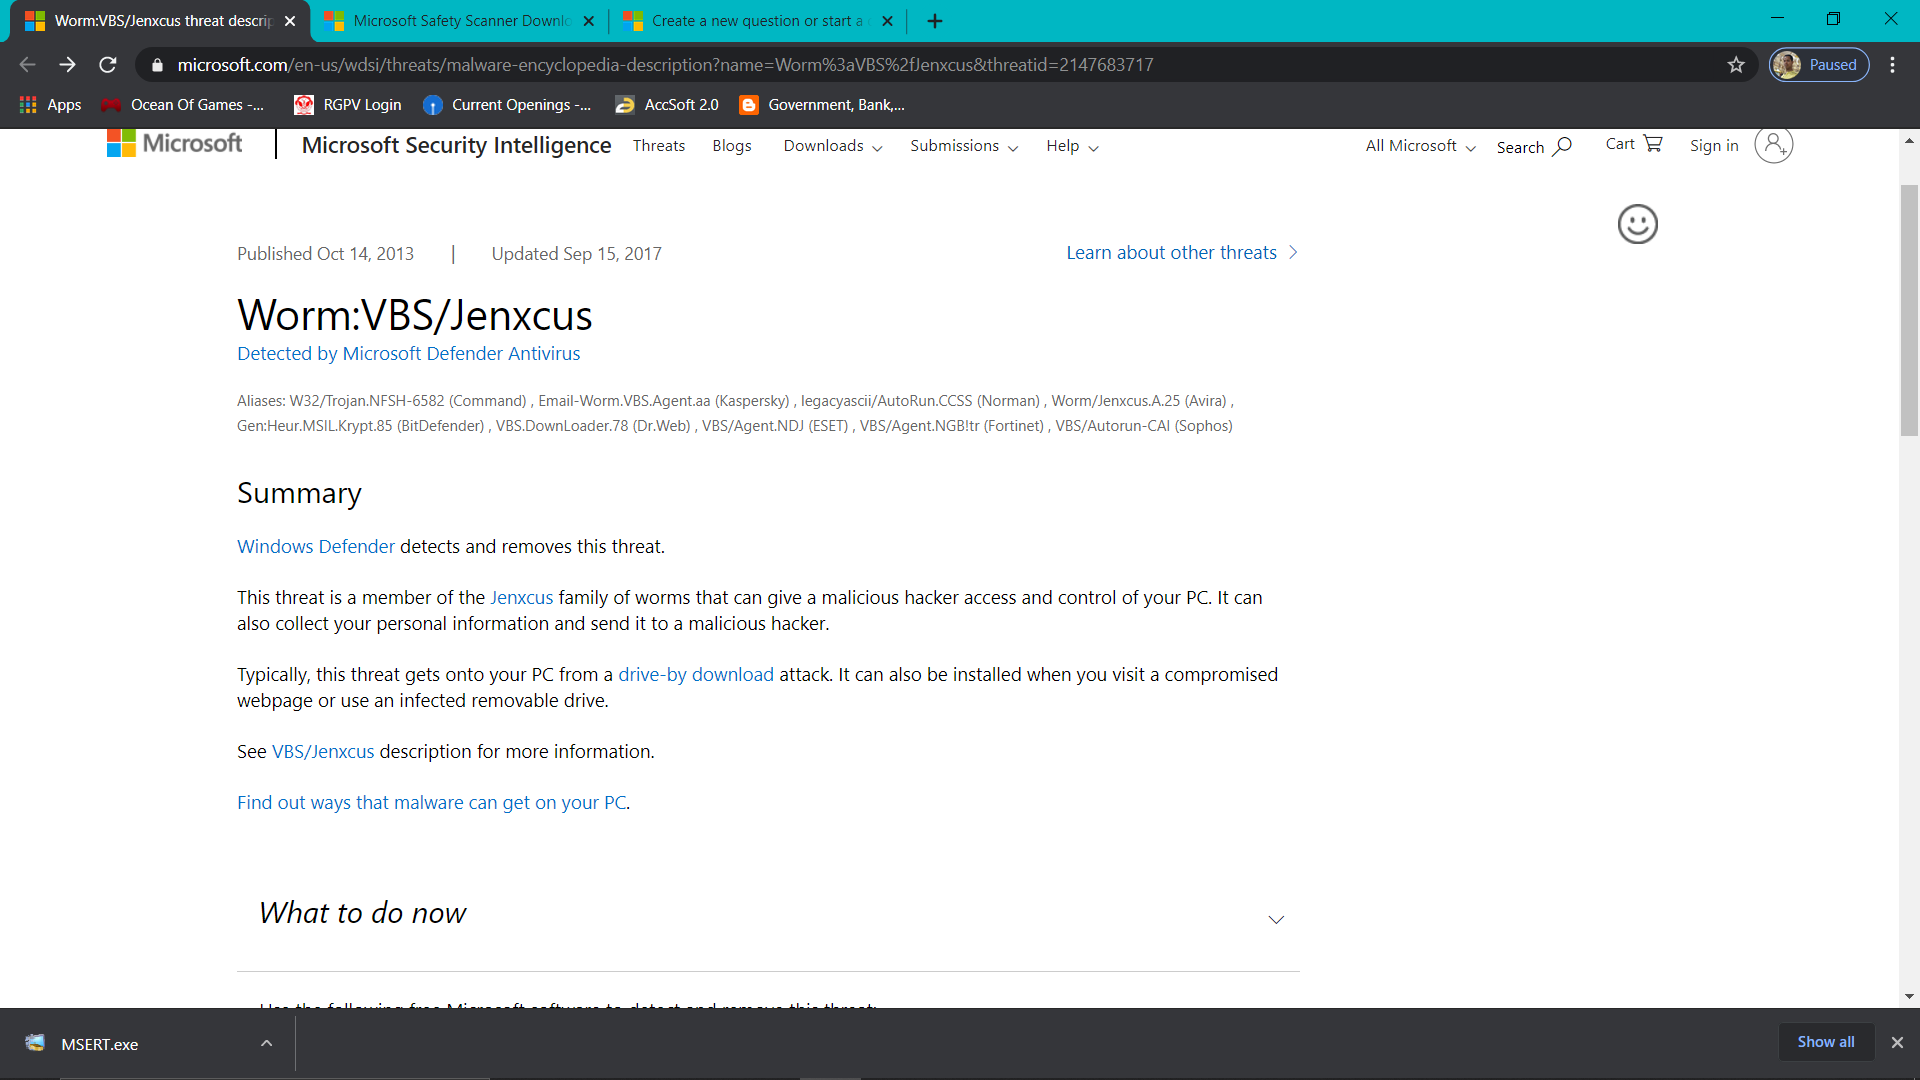Click the address bar URL
This screenshot has height=1080, width=1920.
coord(665,65)
